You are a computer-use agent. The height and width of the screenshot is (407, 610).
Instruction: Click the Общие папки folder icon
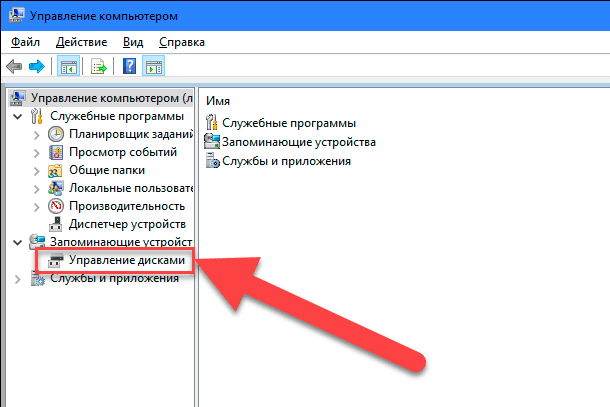point(55,170)
